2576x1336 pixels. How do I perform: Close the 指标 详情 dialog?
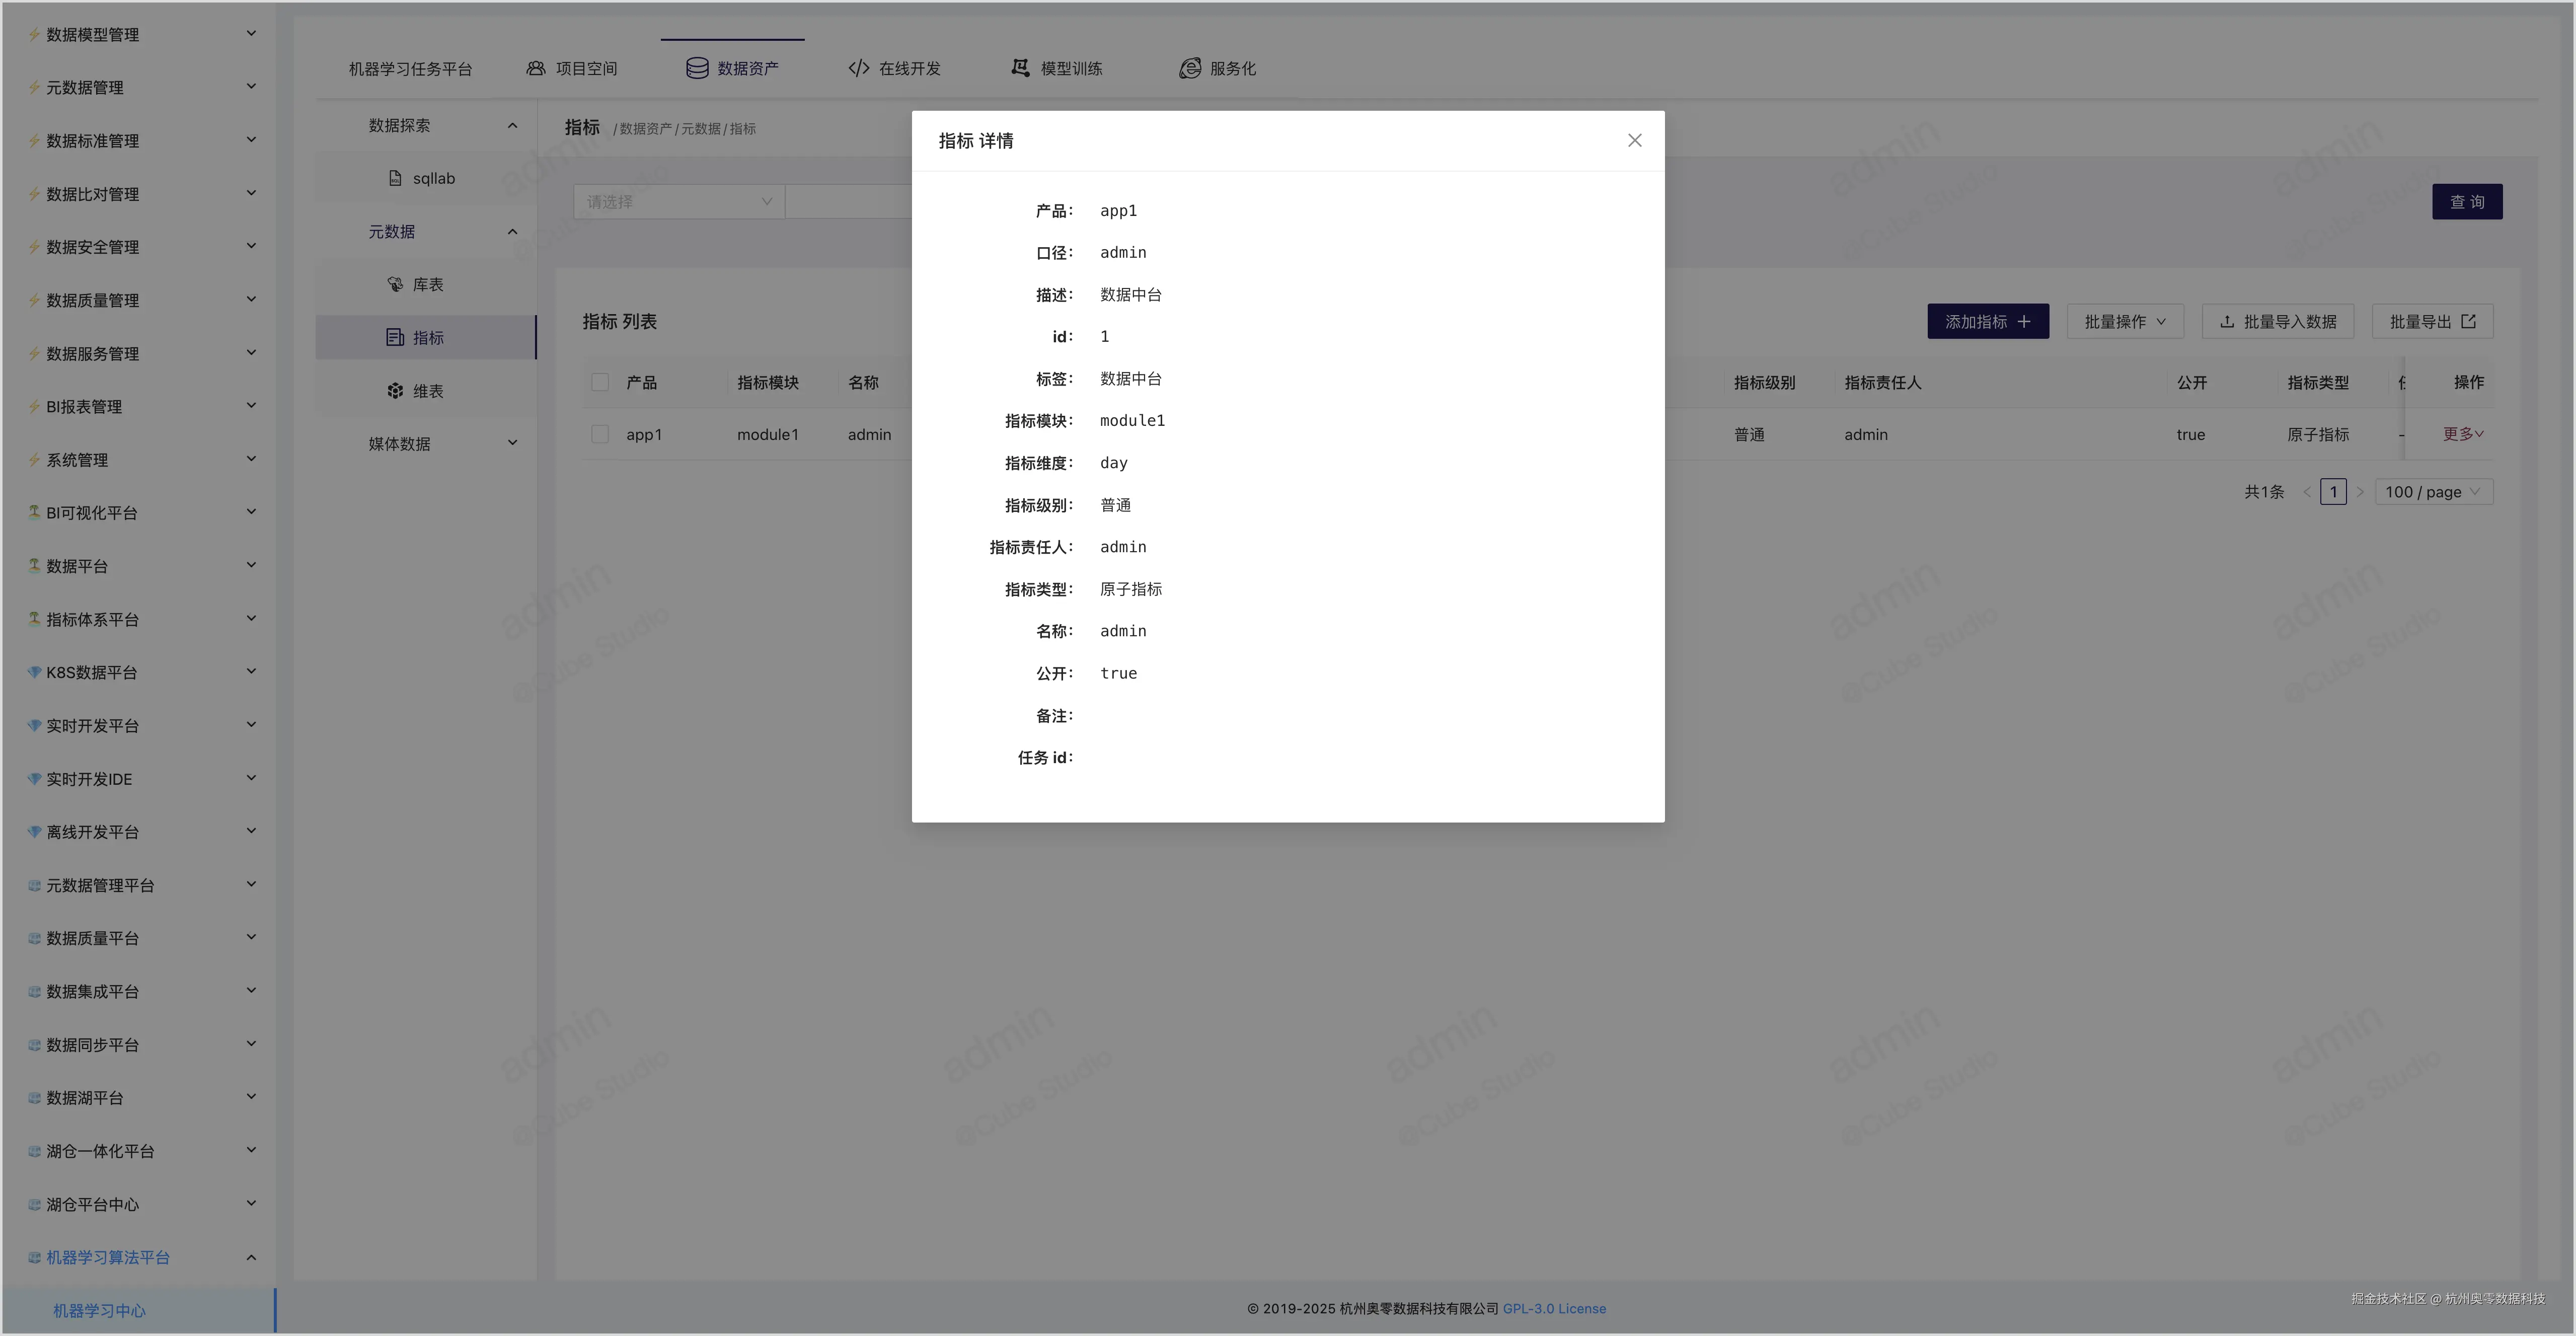1634,141
